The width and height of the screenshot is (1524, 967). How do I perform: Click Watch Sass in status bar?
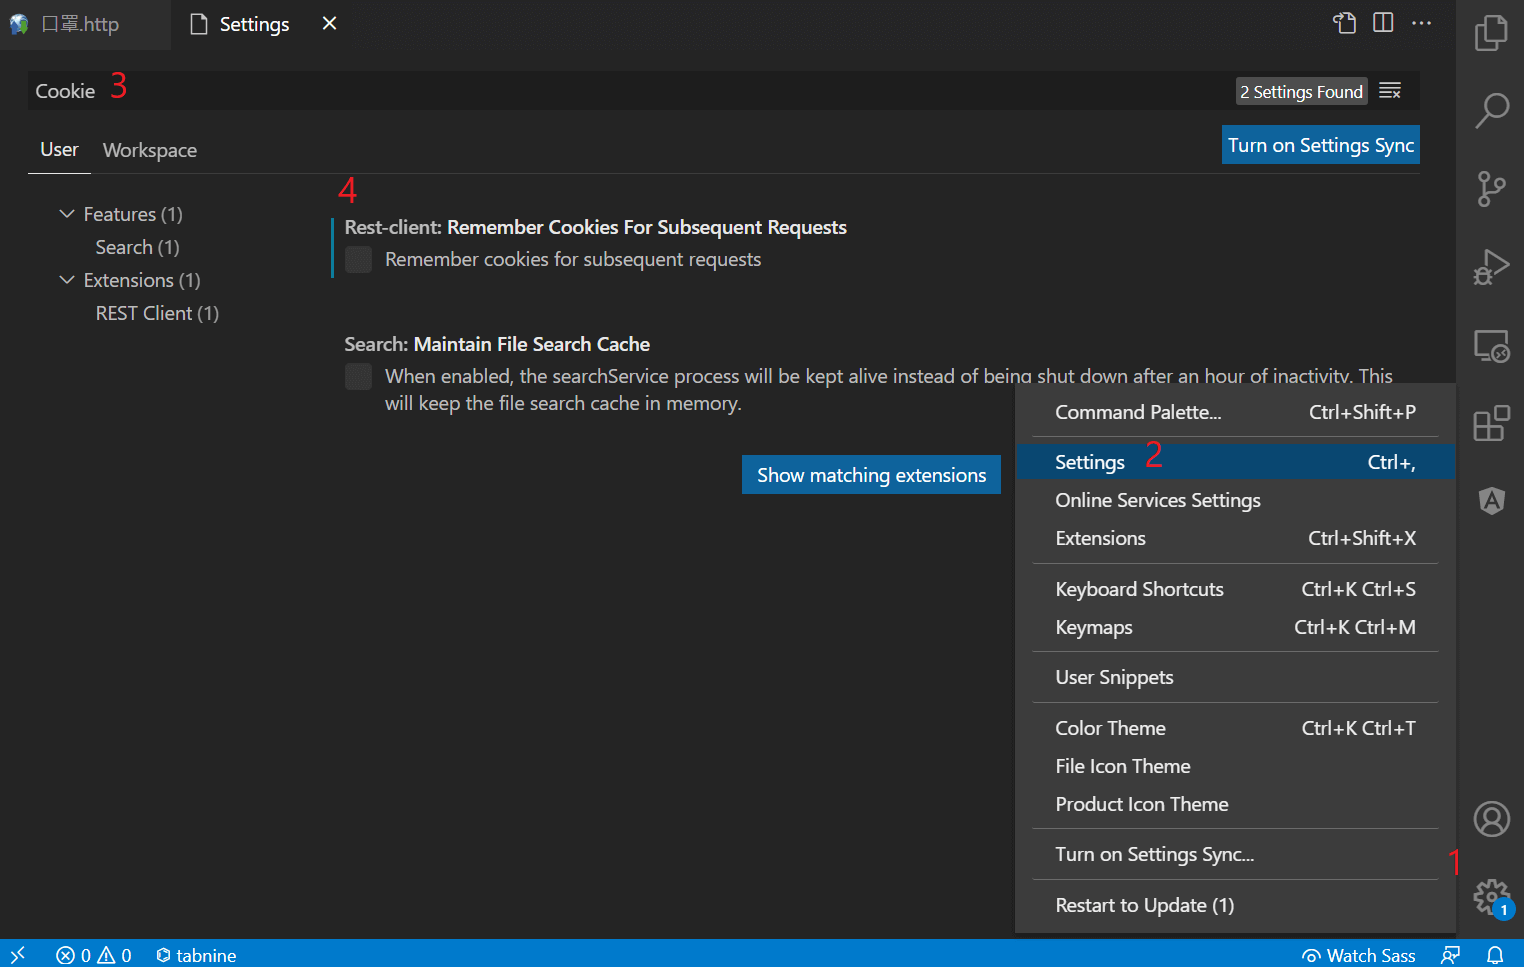1358,955
